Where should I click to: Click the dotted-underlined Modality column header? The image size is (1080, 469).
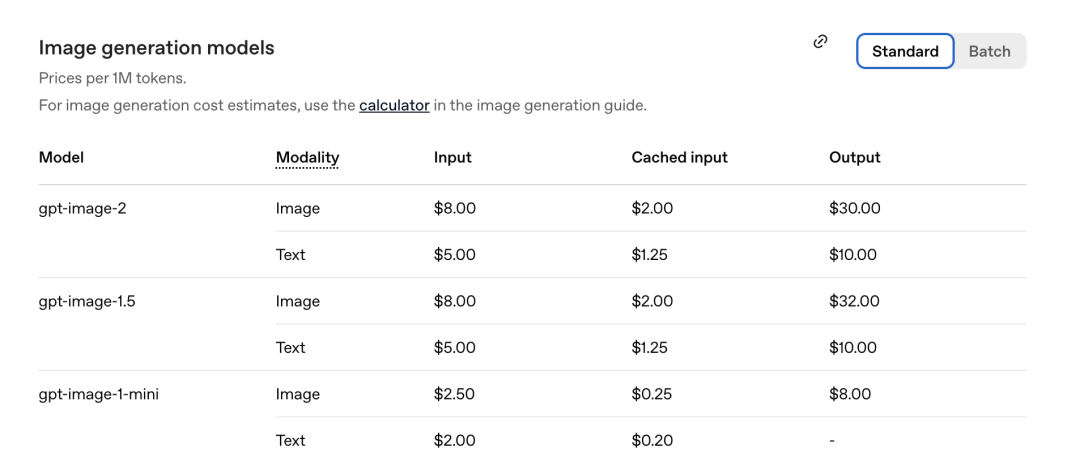307,157
